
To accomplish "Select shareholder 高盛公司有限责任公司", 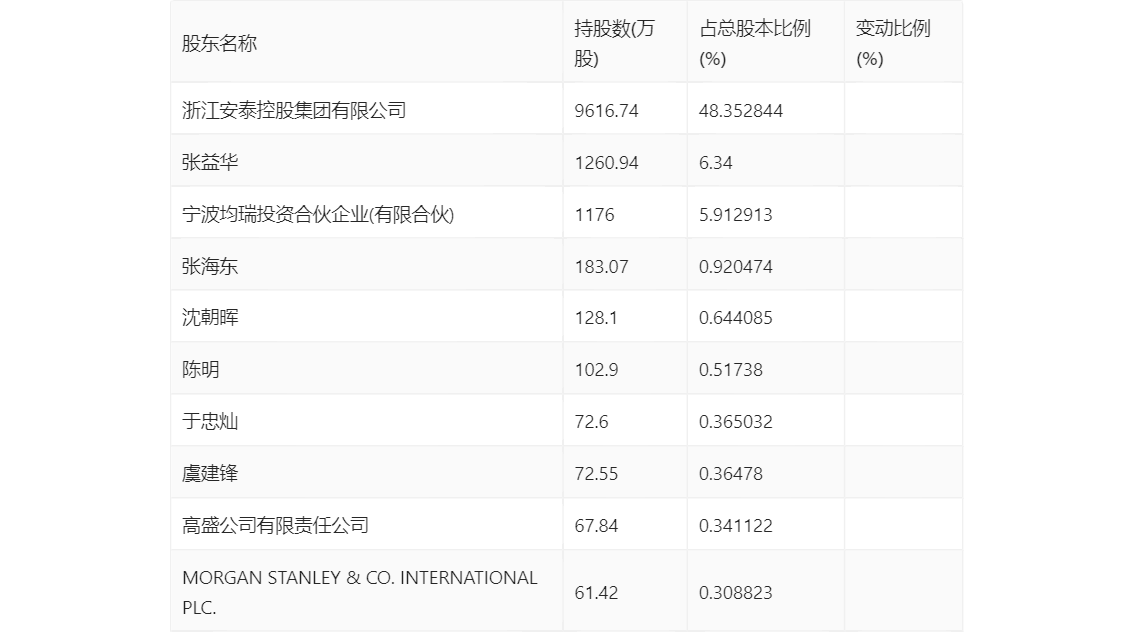I will 275,526.
